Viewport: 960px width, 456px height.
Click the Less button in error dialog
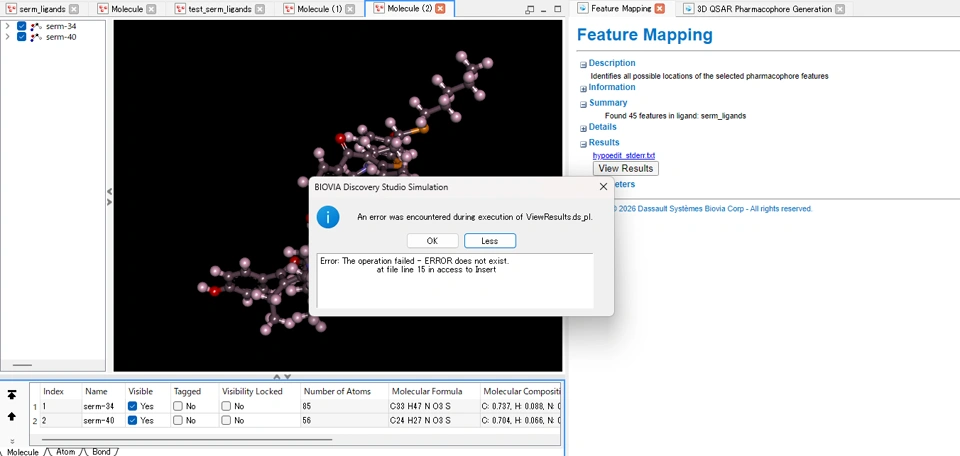pos(490,241)
